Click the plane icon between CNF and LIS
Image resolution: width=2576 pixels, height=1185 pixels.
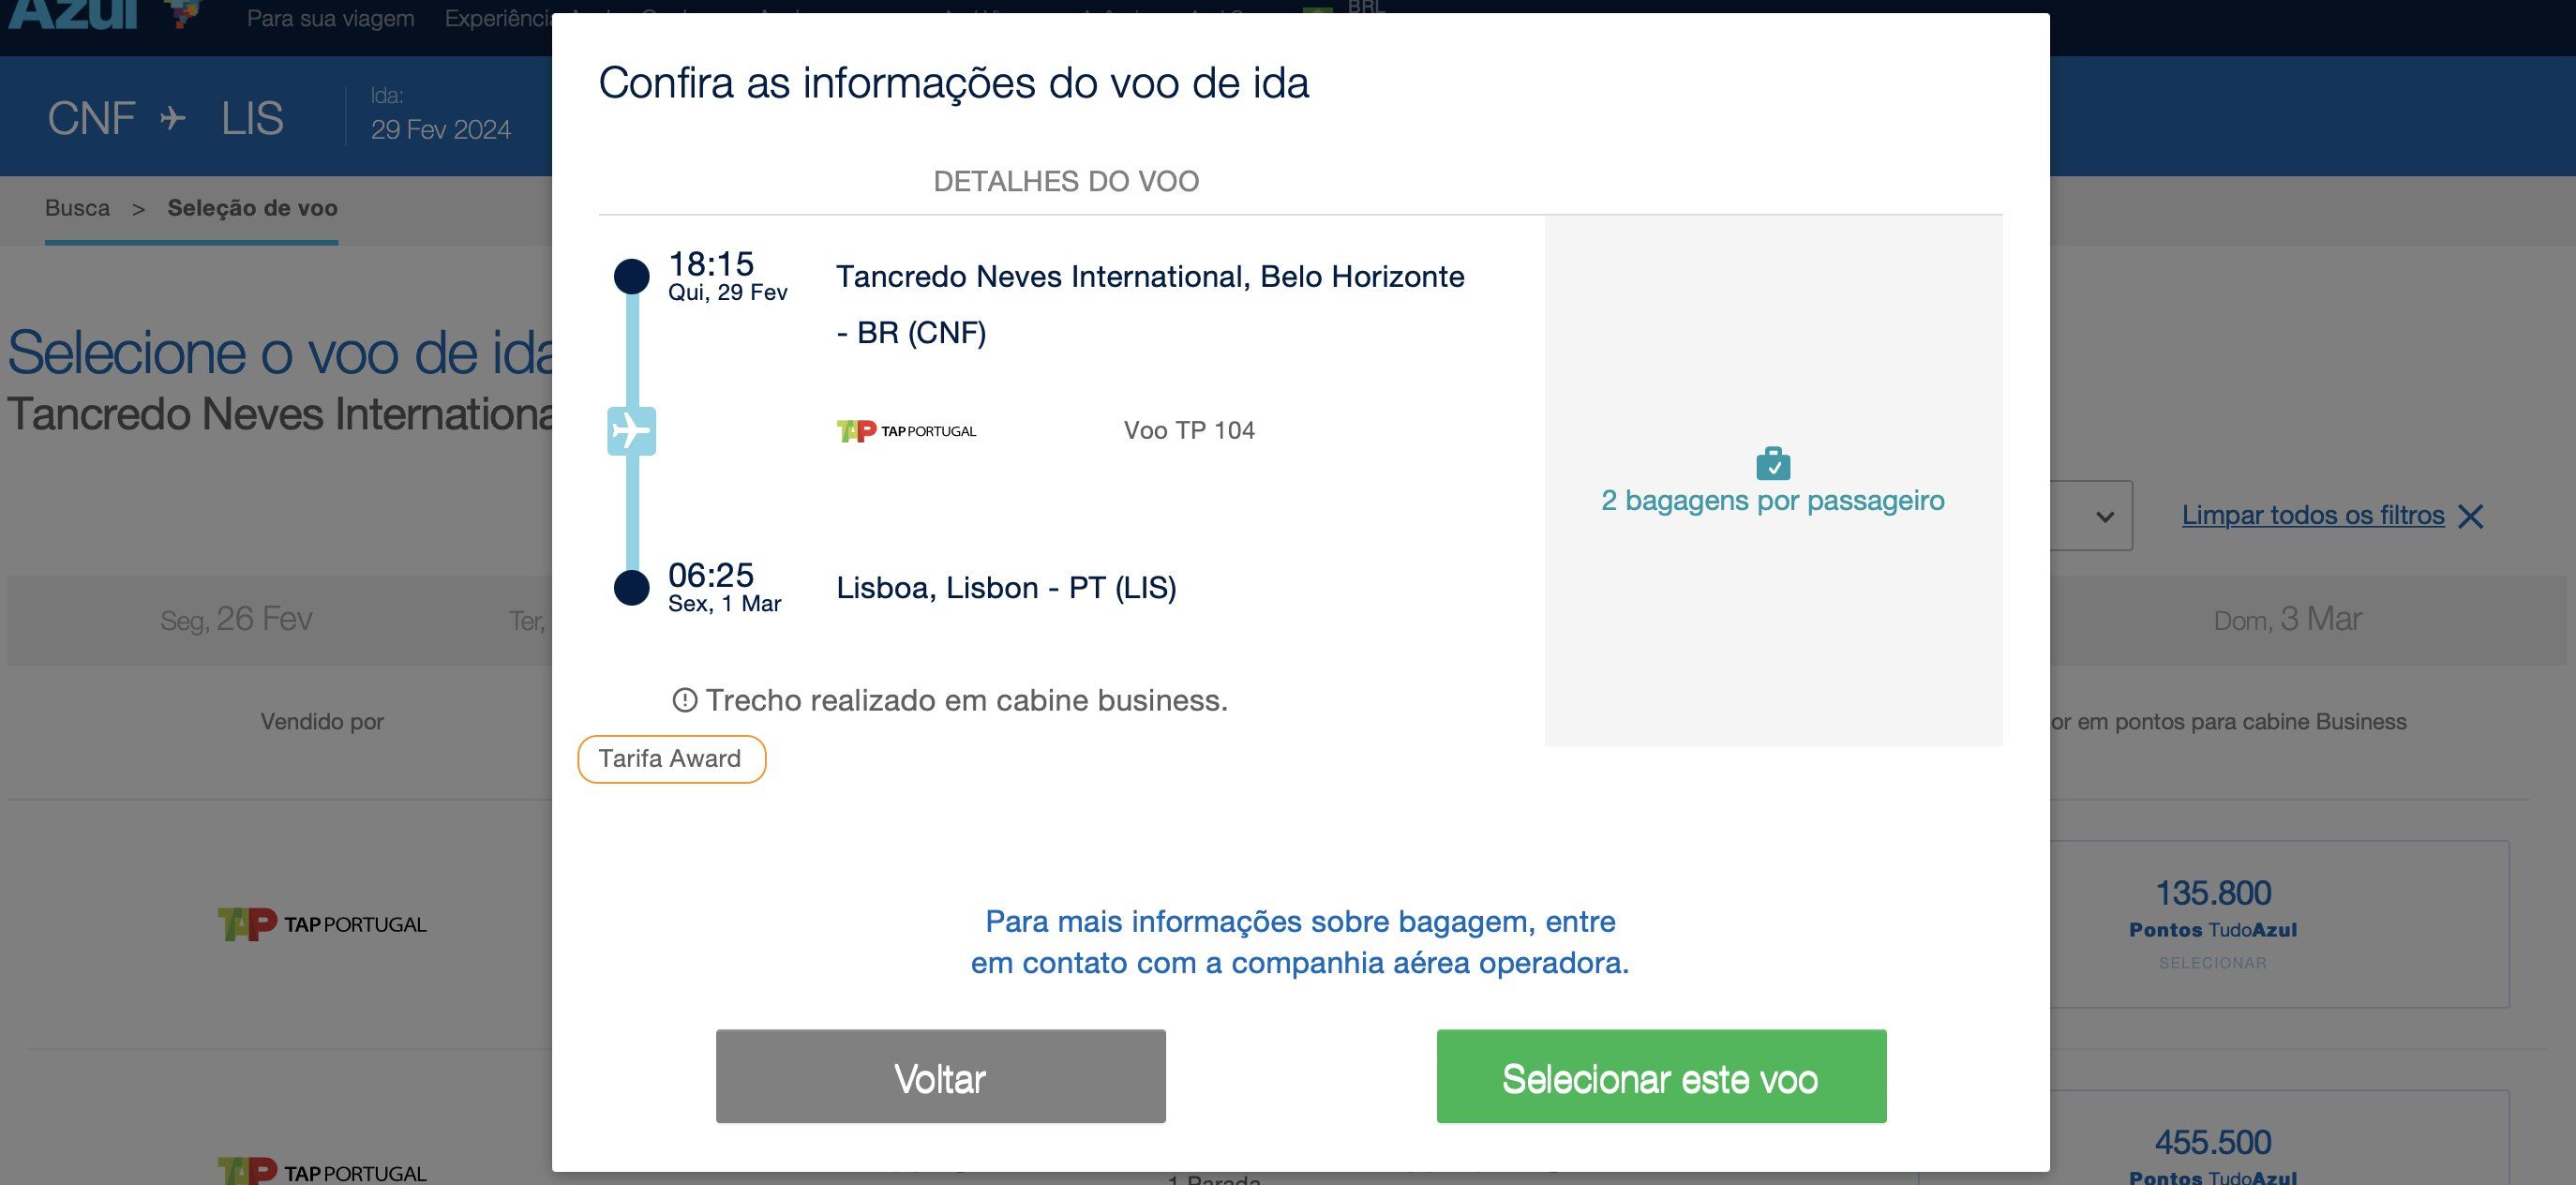(x=173, y=118)
